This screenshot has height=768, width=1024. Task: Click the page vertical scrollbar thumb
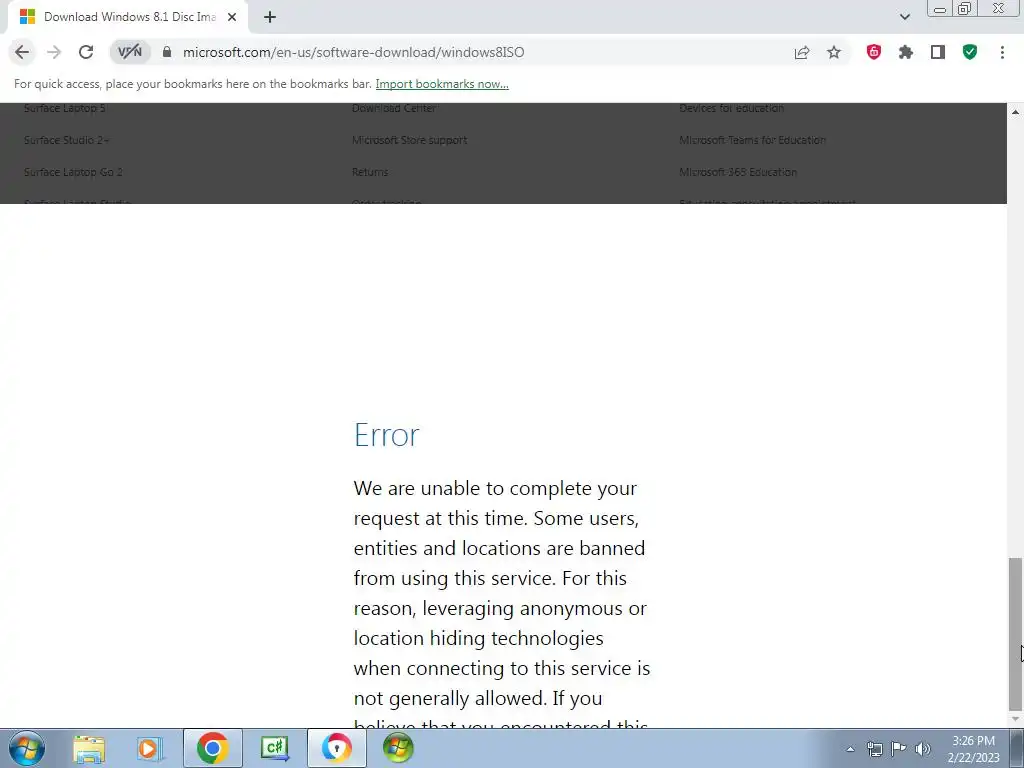1015,633
